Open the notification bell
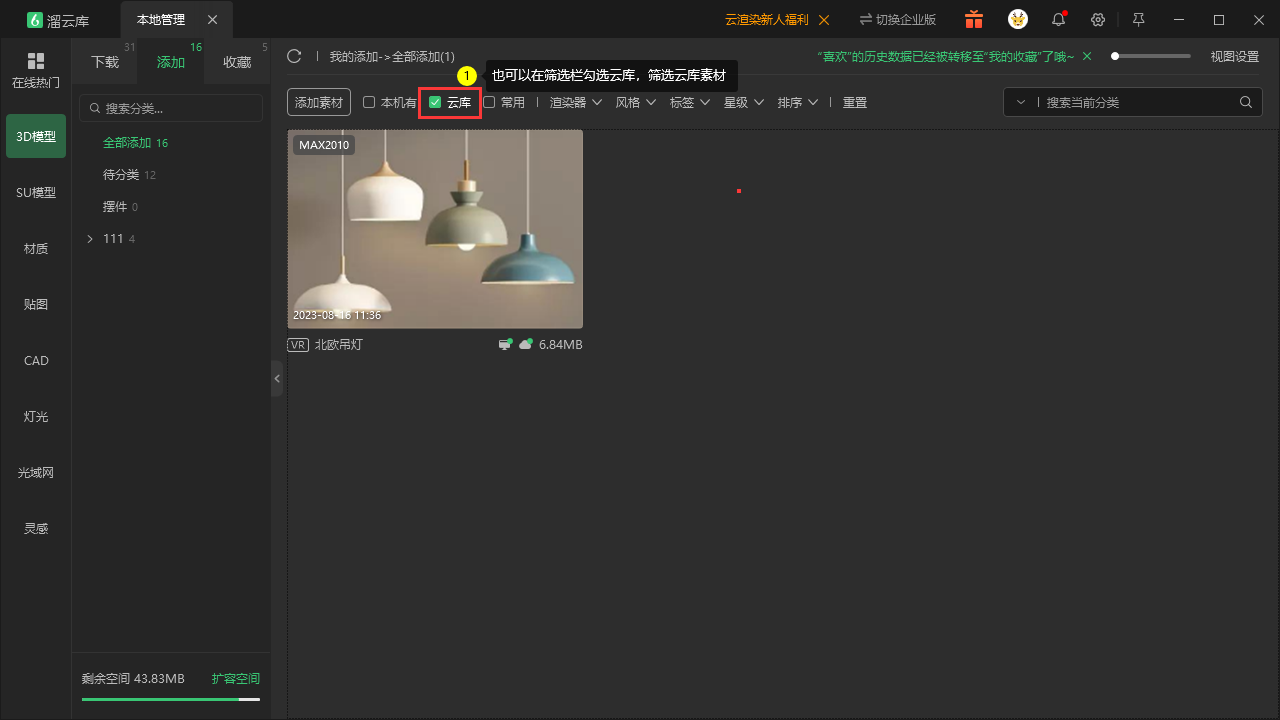Image resolution: width=1280 pixels, height=720 pixels. click(1058, 19)
